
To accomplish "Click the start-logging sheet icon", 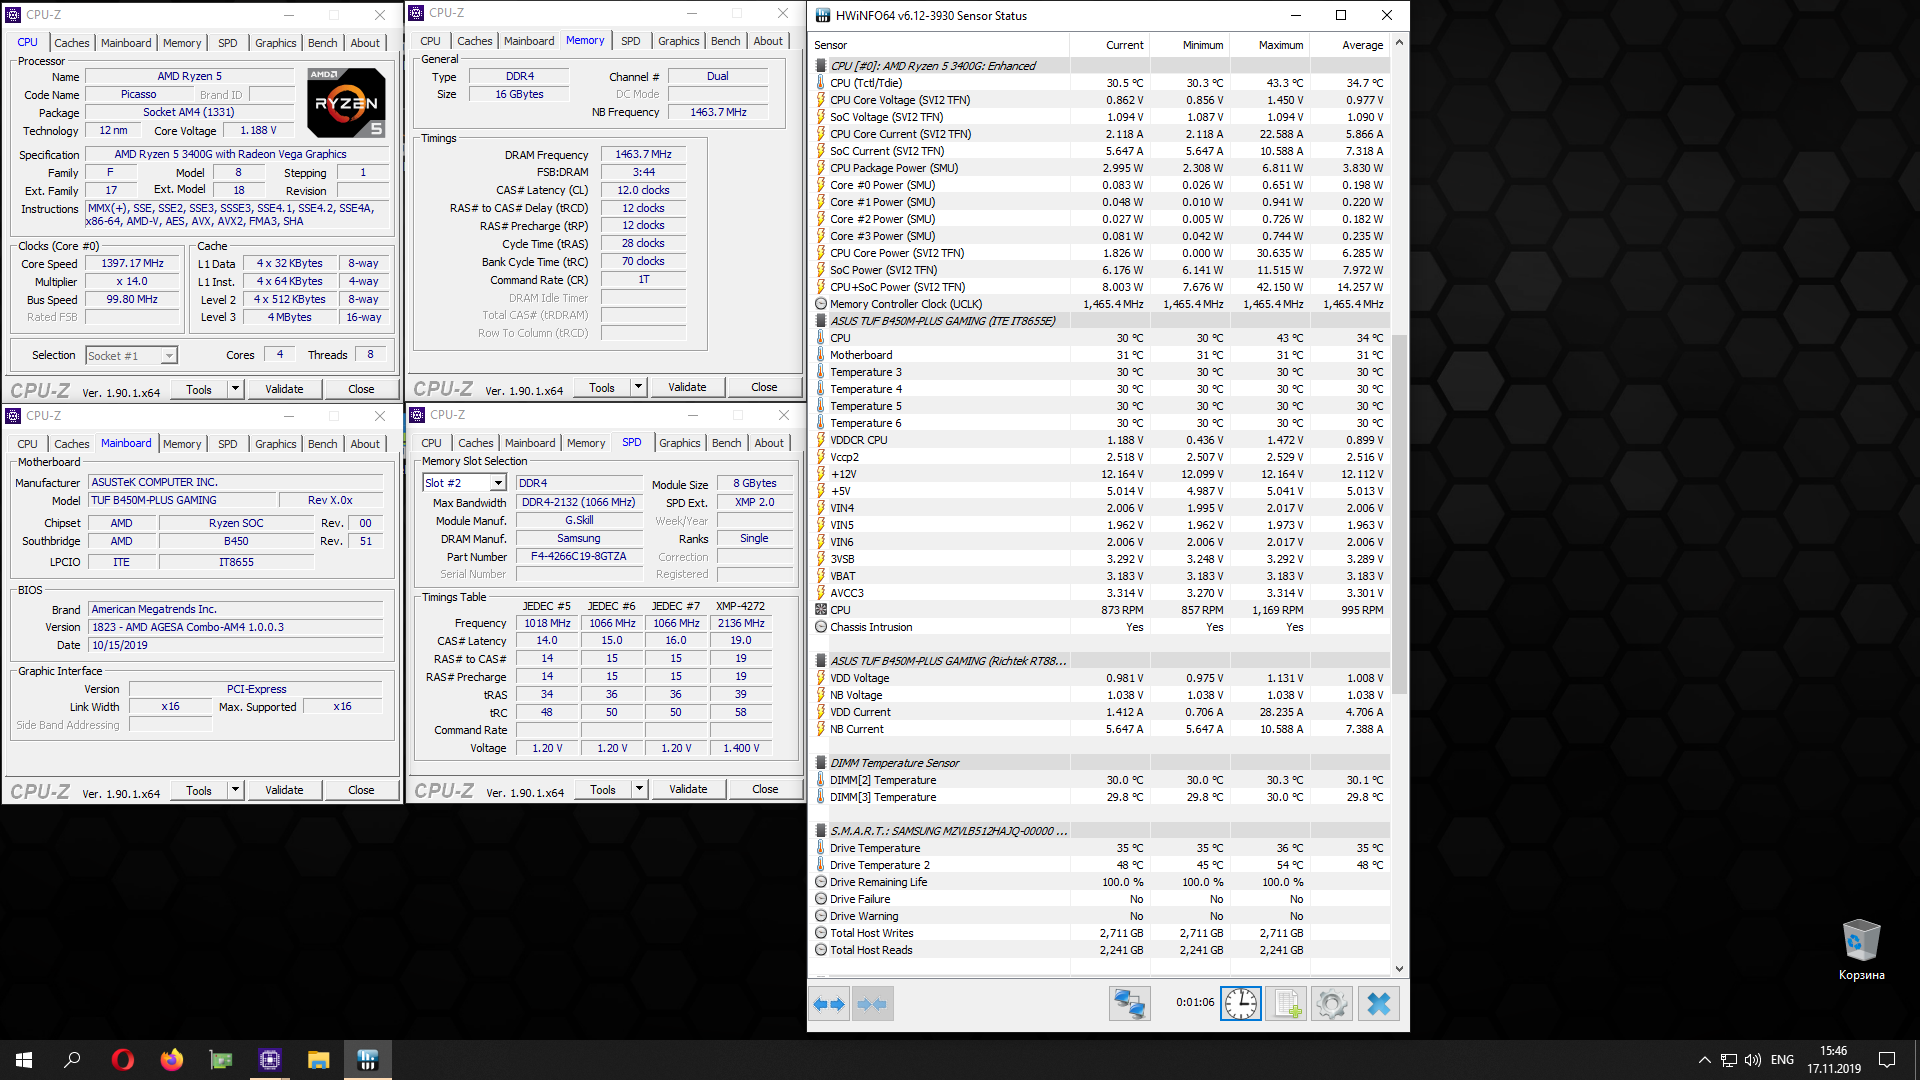I will [x=1286, y=1004].
